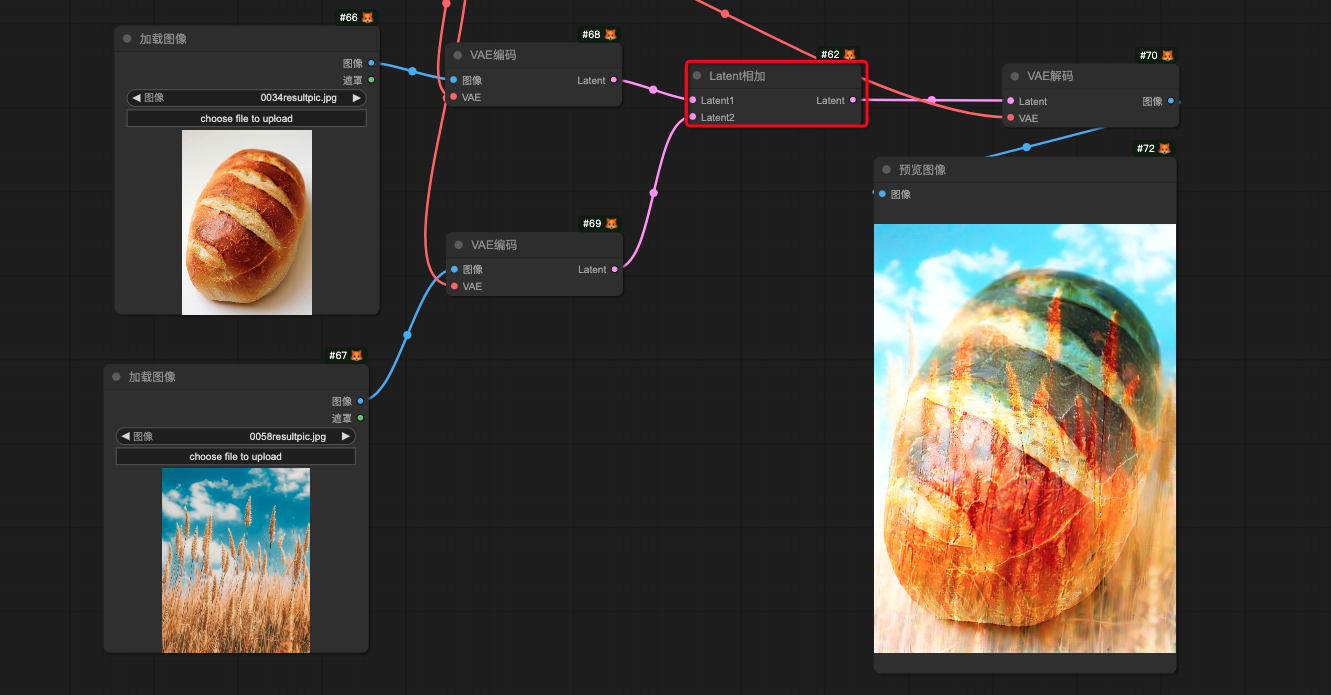Click the link midpoint between node #66 and VAE编码 #68
The height and width of the screenshot is (695, 1331).
412,71
